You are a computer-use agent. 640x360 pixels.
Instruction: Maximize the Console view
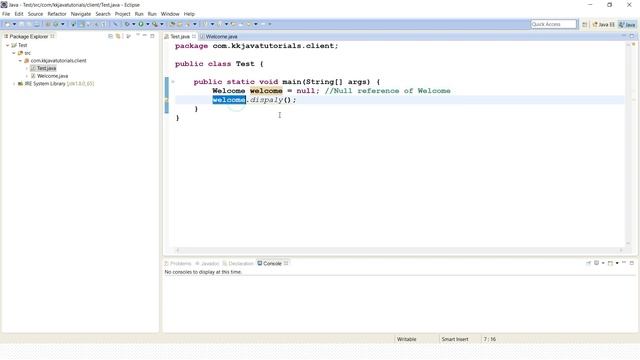(631, 263)
